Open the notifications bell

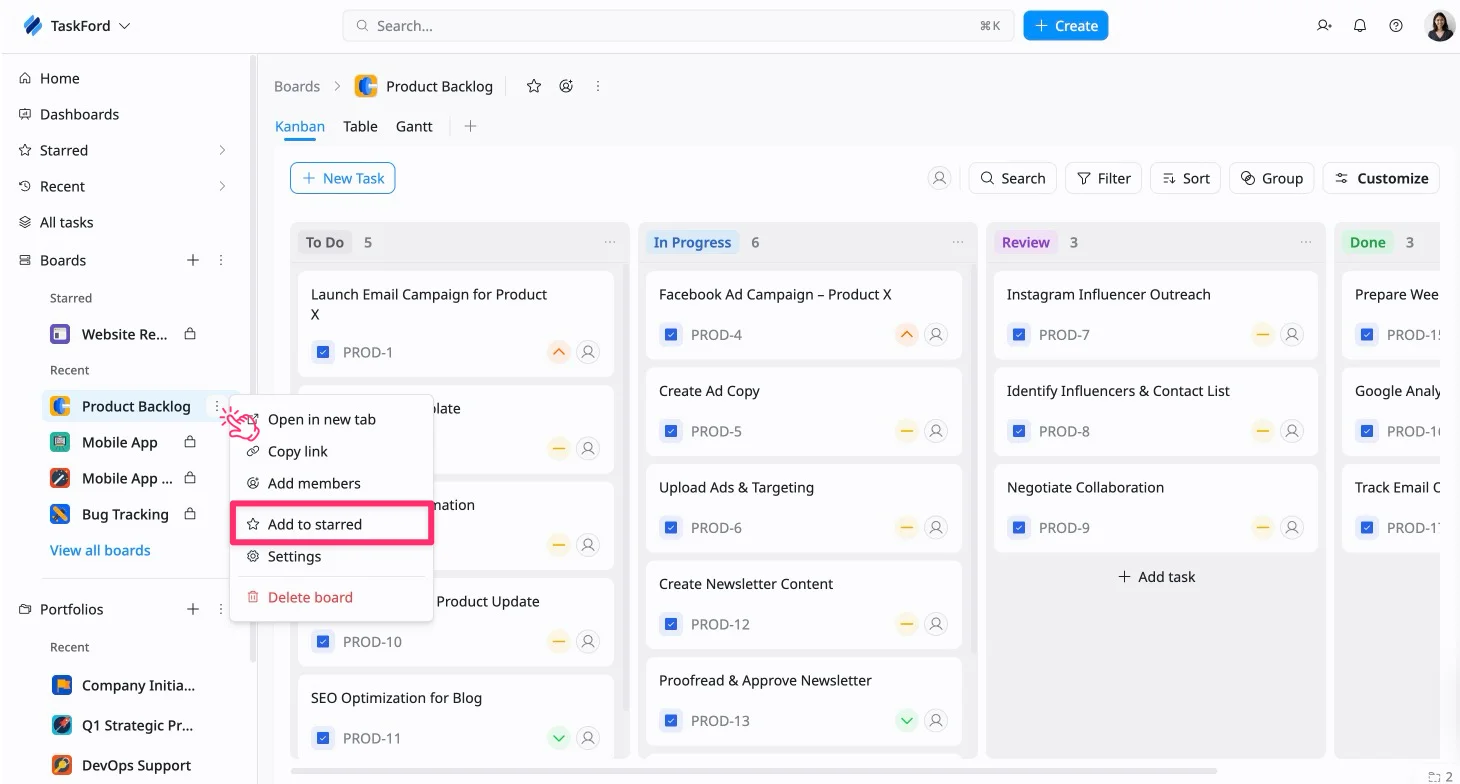[x=1360, y=26]
